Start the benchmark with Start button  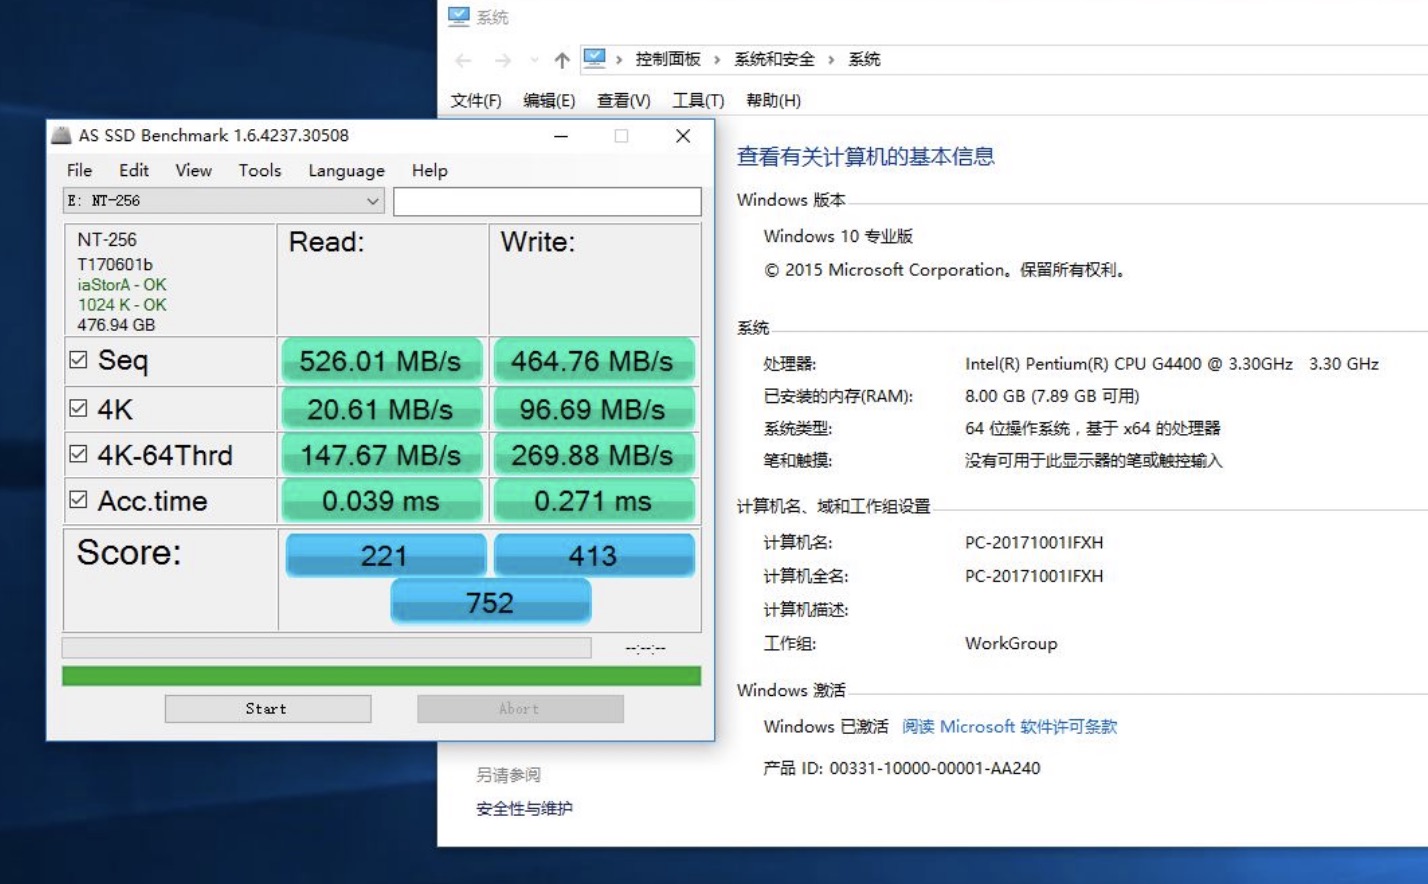pyautogui.click(x=268, y=708)
